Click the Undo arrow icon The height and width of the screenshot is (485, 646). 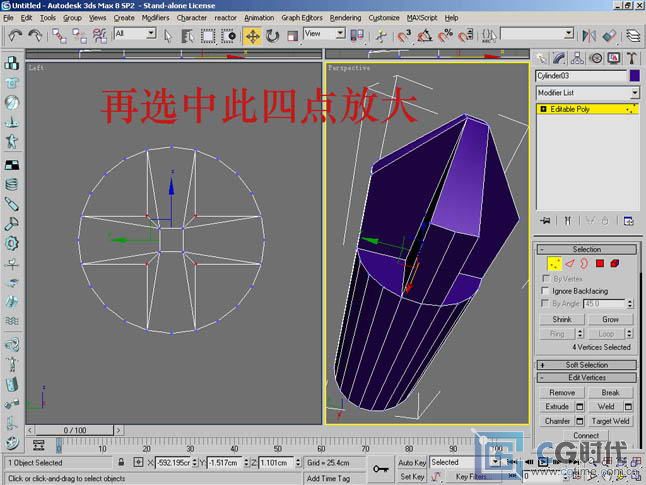[x=15, y=36]
